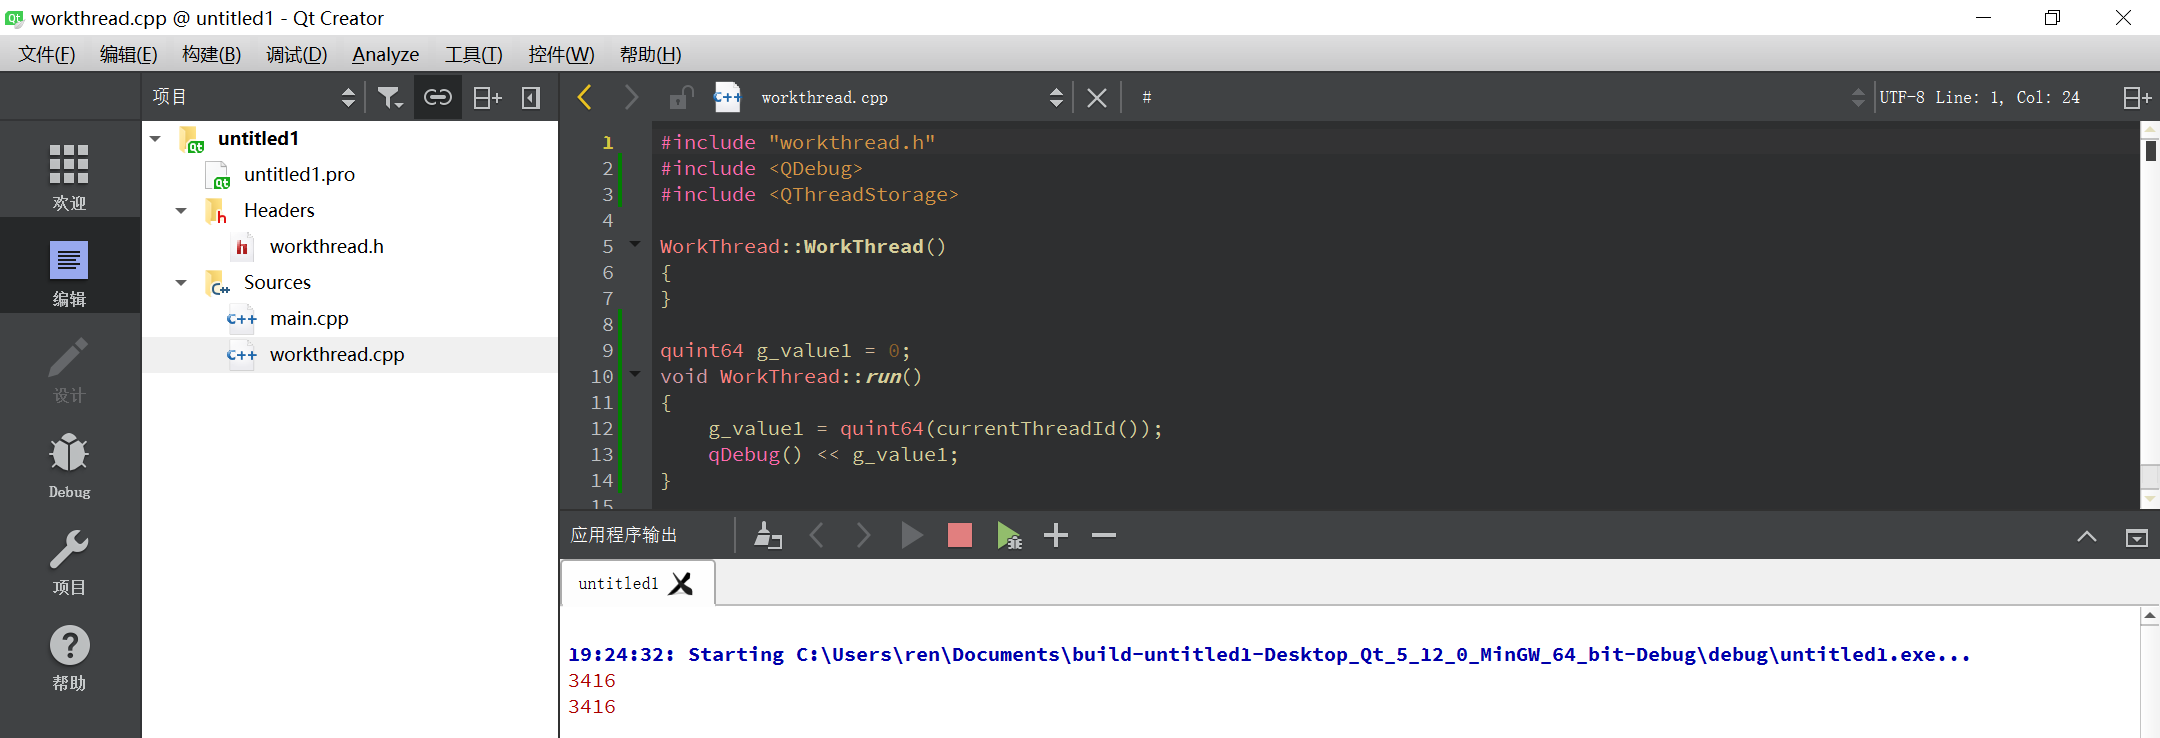Click the filter tree funnel icon

(x=389, y=97)
